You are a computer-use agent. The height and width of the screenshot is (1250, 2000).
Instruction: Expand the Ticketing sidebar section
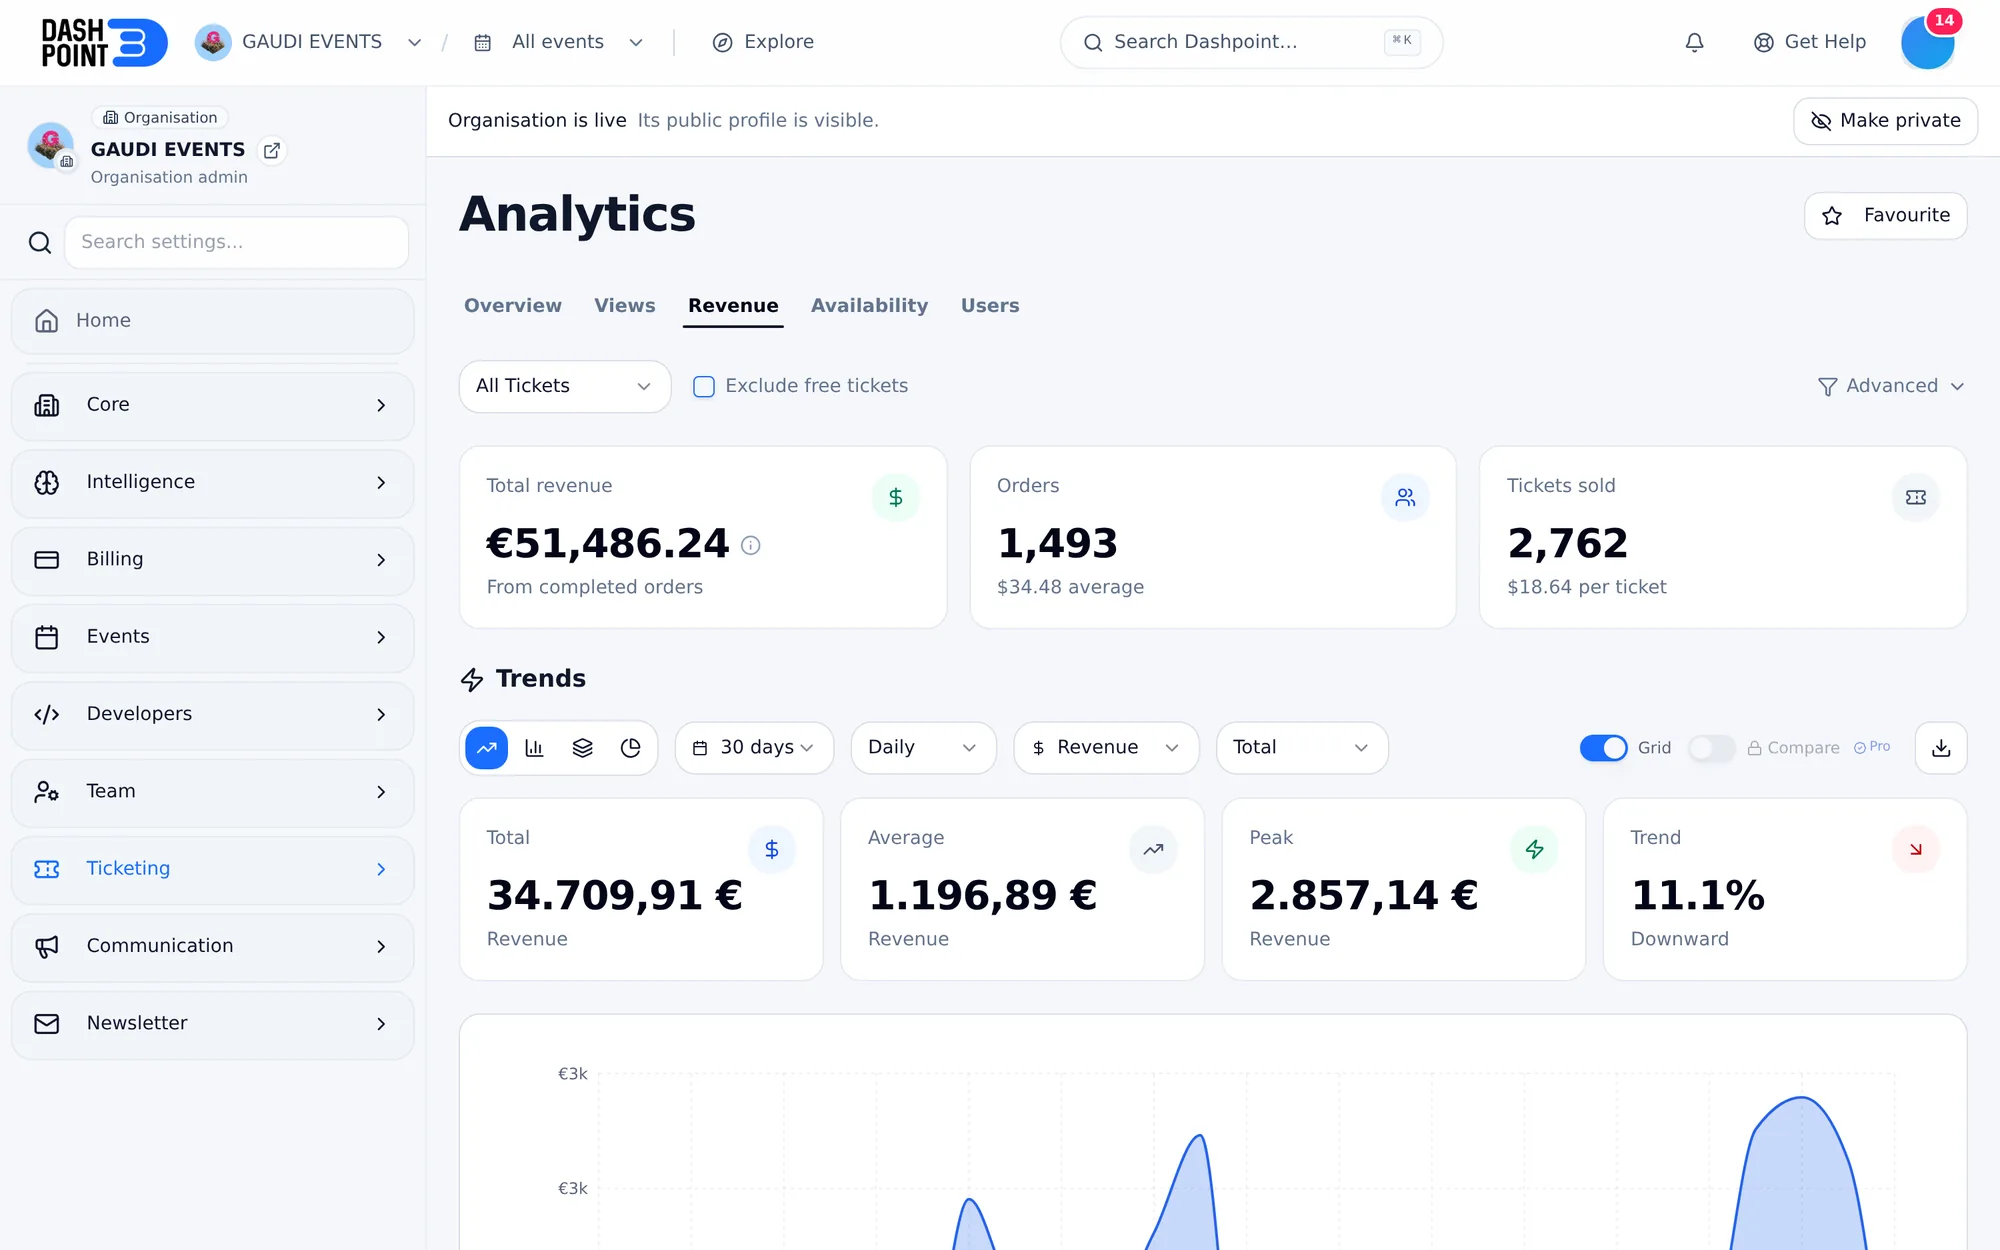coord(213,869)
